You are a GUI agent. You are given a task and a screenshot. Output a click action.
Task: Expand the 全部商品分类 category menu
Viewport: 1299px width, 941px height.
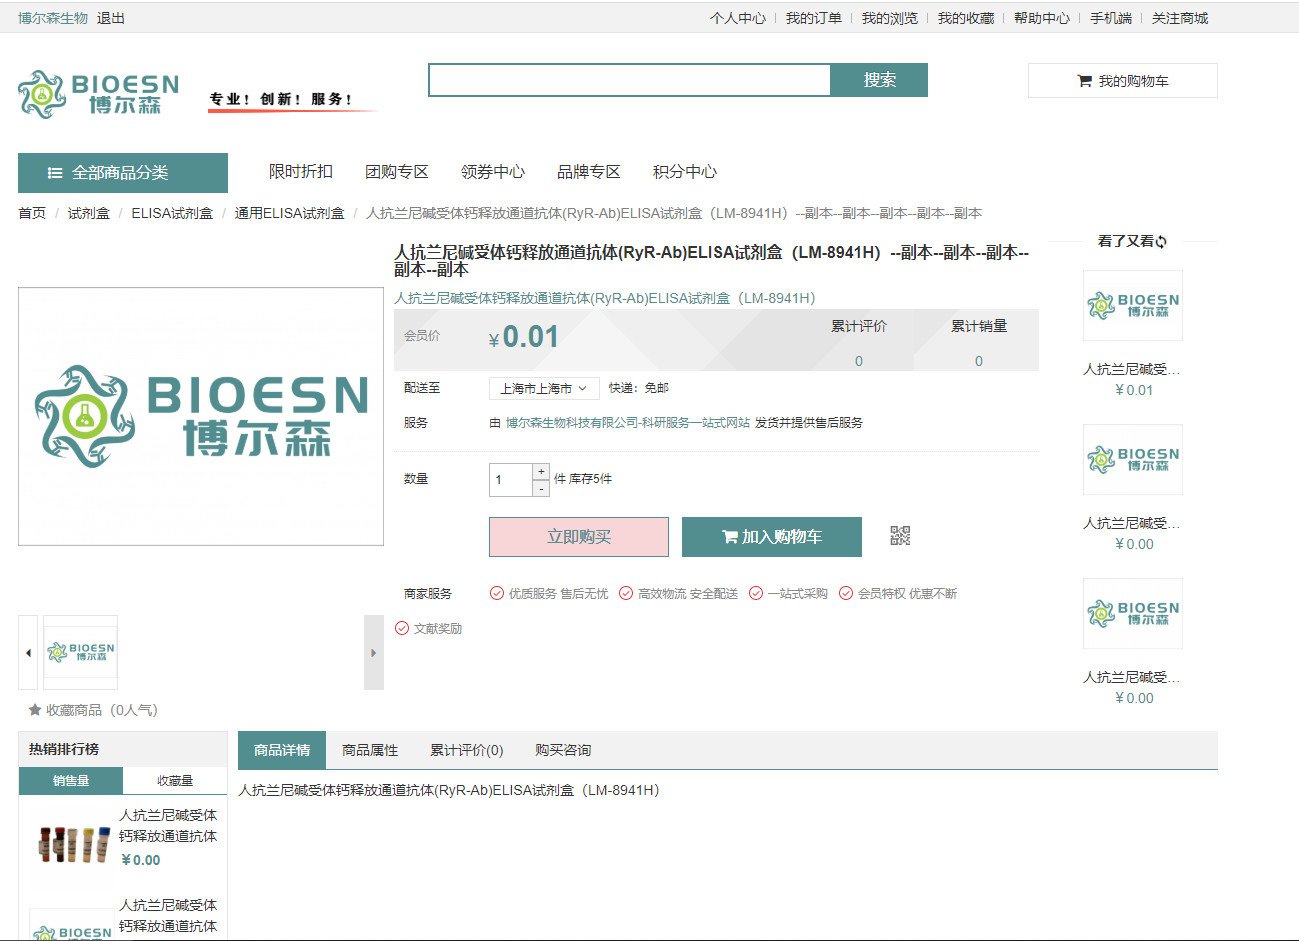tap(123, 173)
